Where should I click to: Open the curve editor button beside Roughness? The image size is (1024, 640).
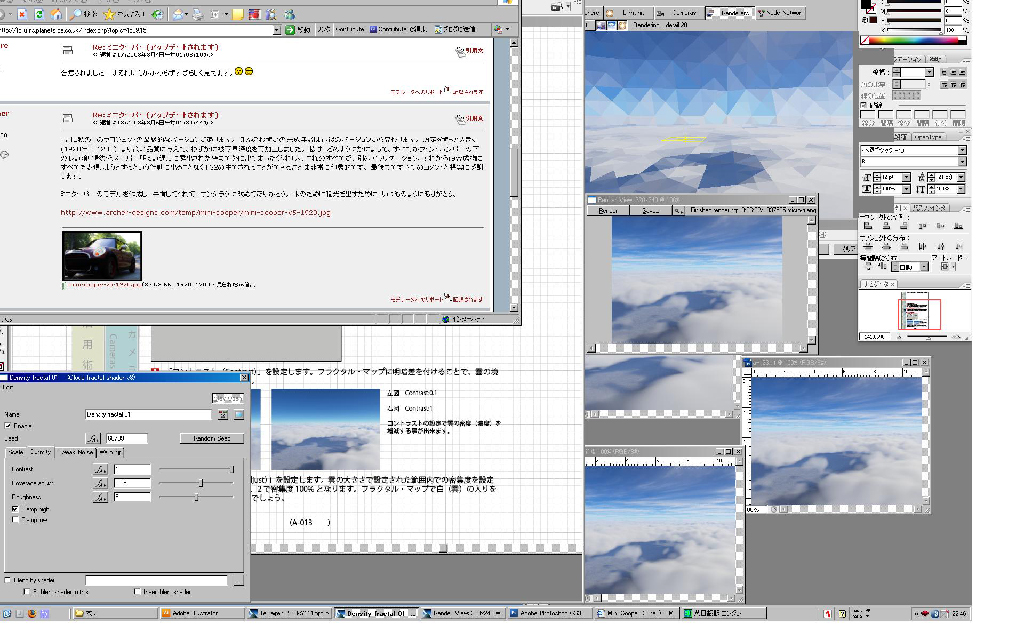click(x=100, y=498)
